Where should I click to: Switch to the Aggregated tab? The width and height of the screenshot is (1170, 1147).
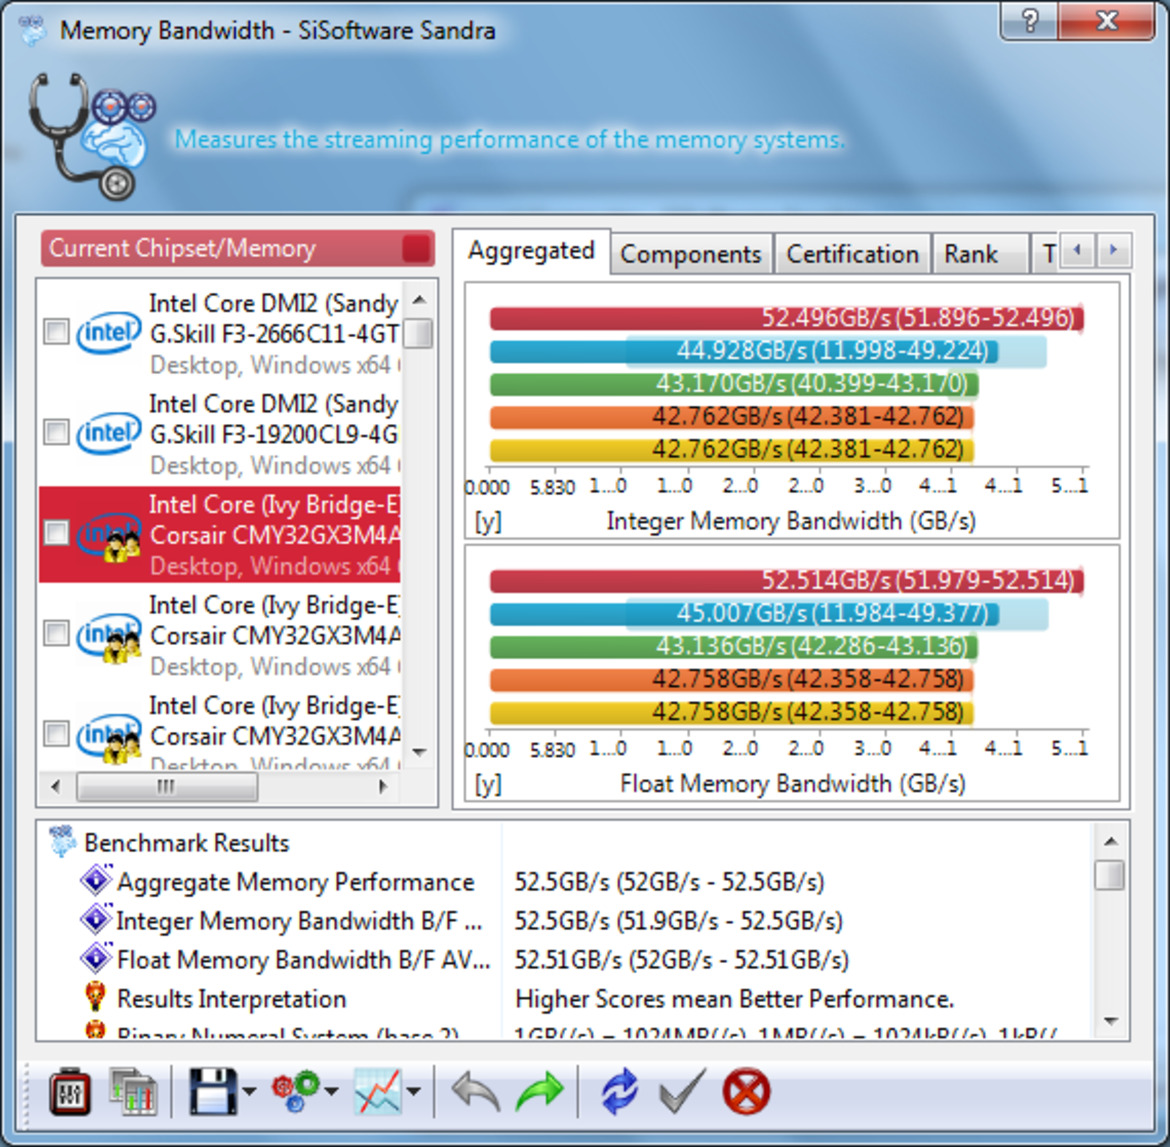coord(531,251)
